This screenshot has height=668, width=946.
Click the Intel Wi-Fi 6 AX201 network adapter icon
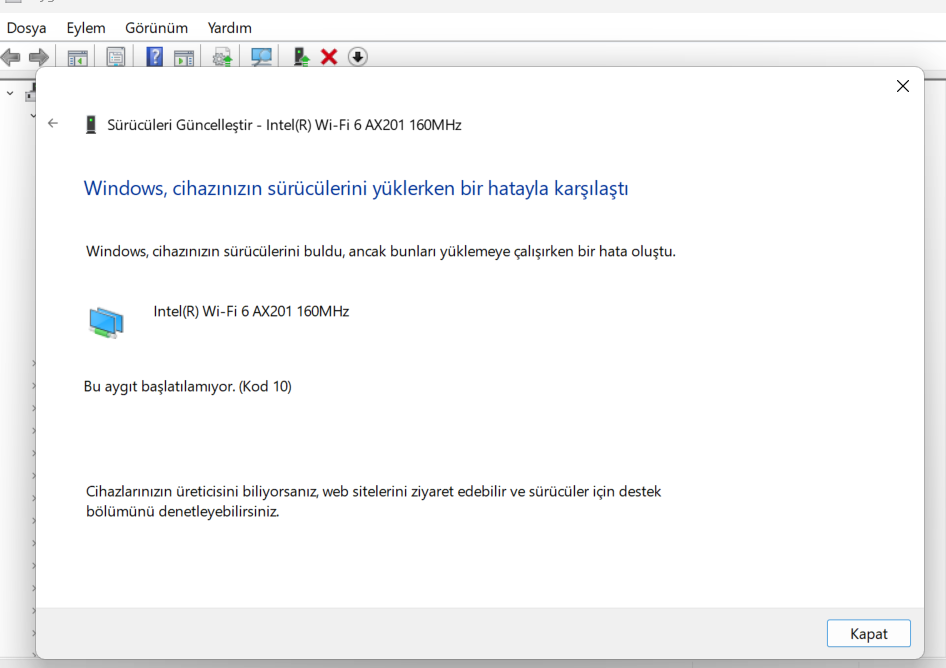[x=106, y=322]
